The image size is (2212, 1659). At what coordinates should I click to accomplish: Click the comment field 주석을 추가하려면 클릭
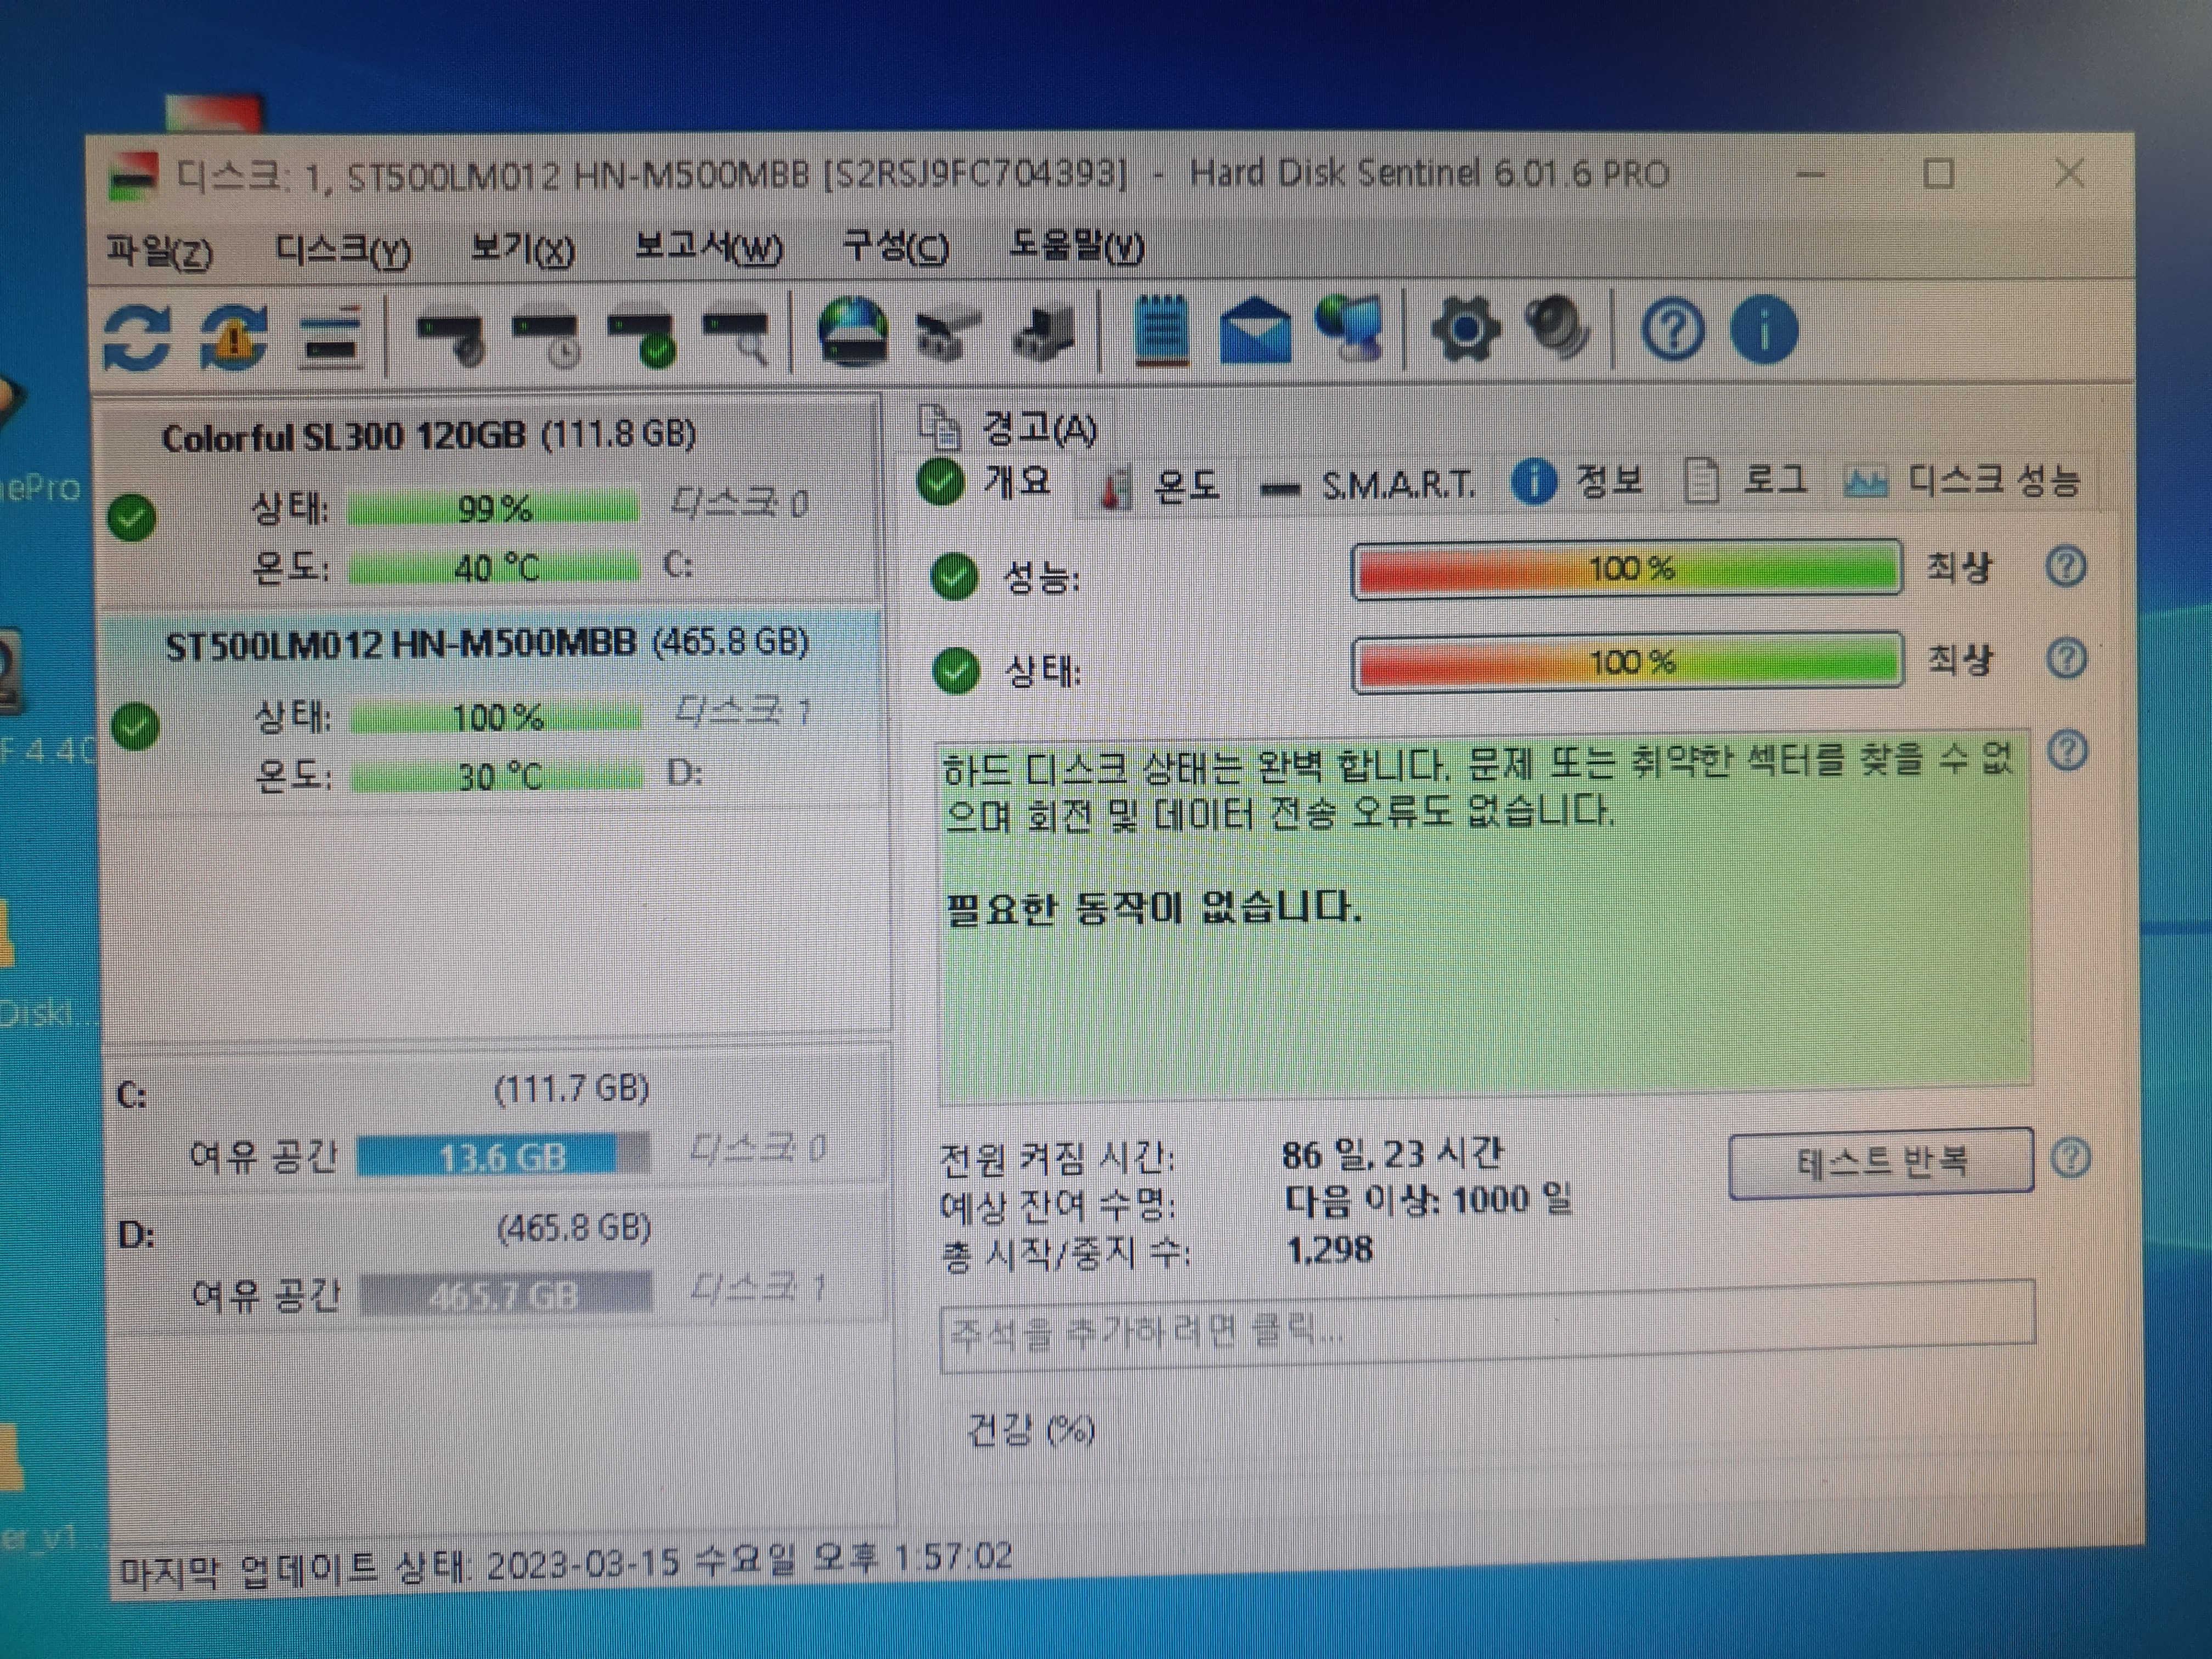coord(1487,1327)
